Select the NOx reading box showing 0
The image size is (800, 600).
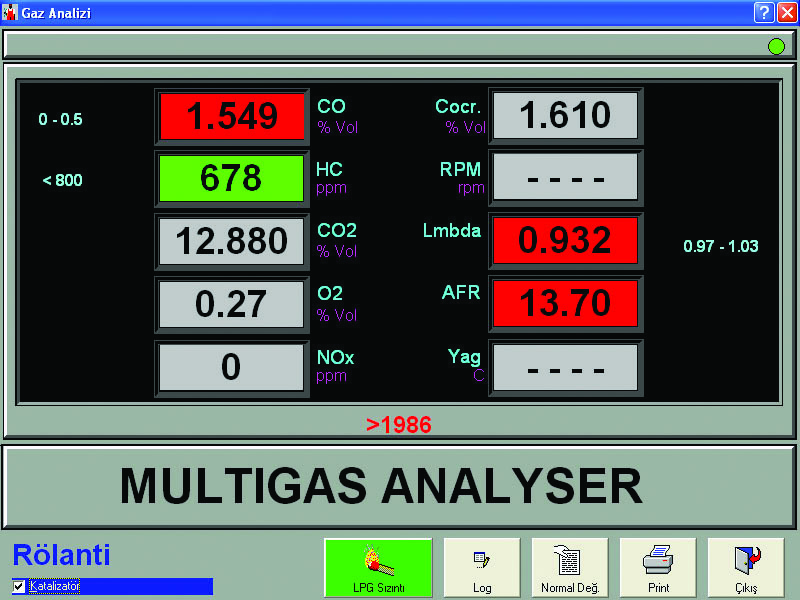pos(232,368)
